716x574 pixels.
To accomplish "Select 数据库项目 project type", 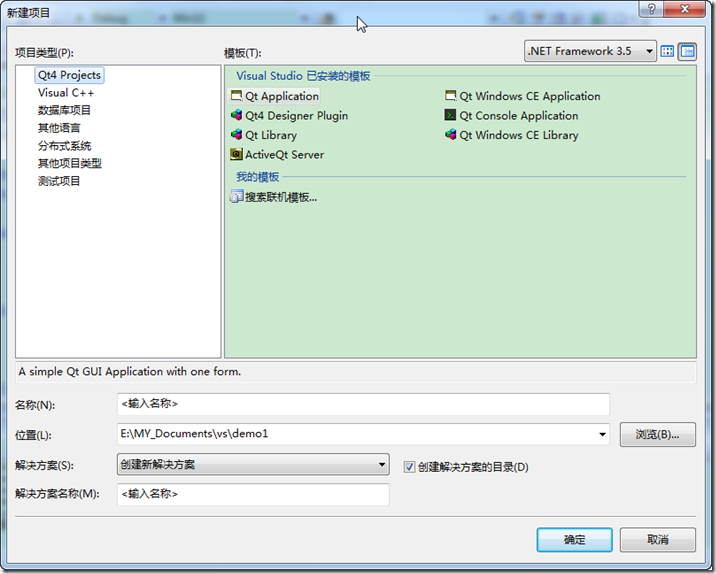I will (64, 110).
